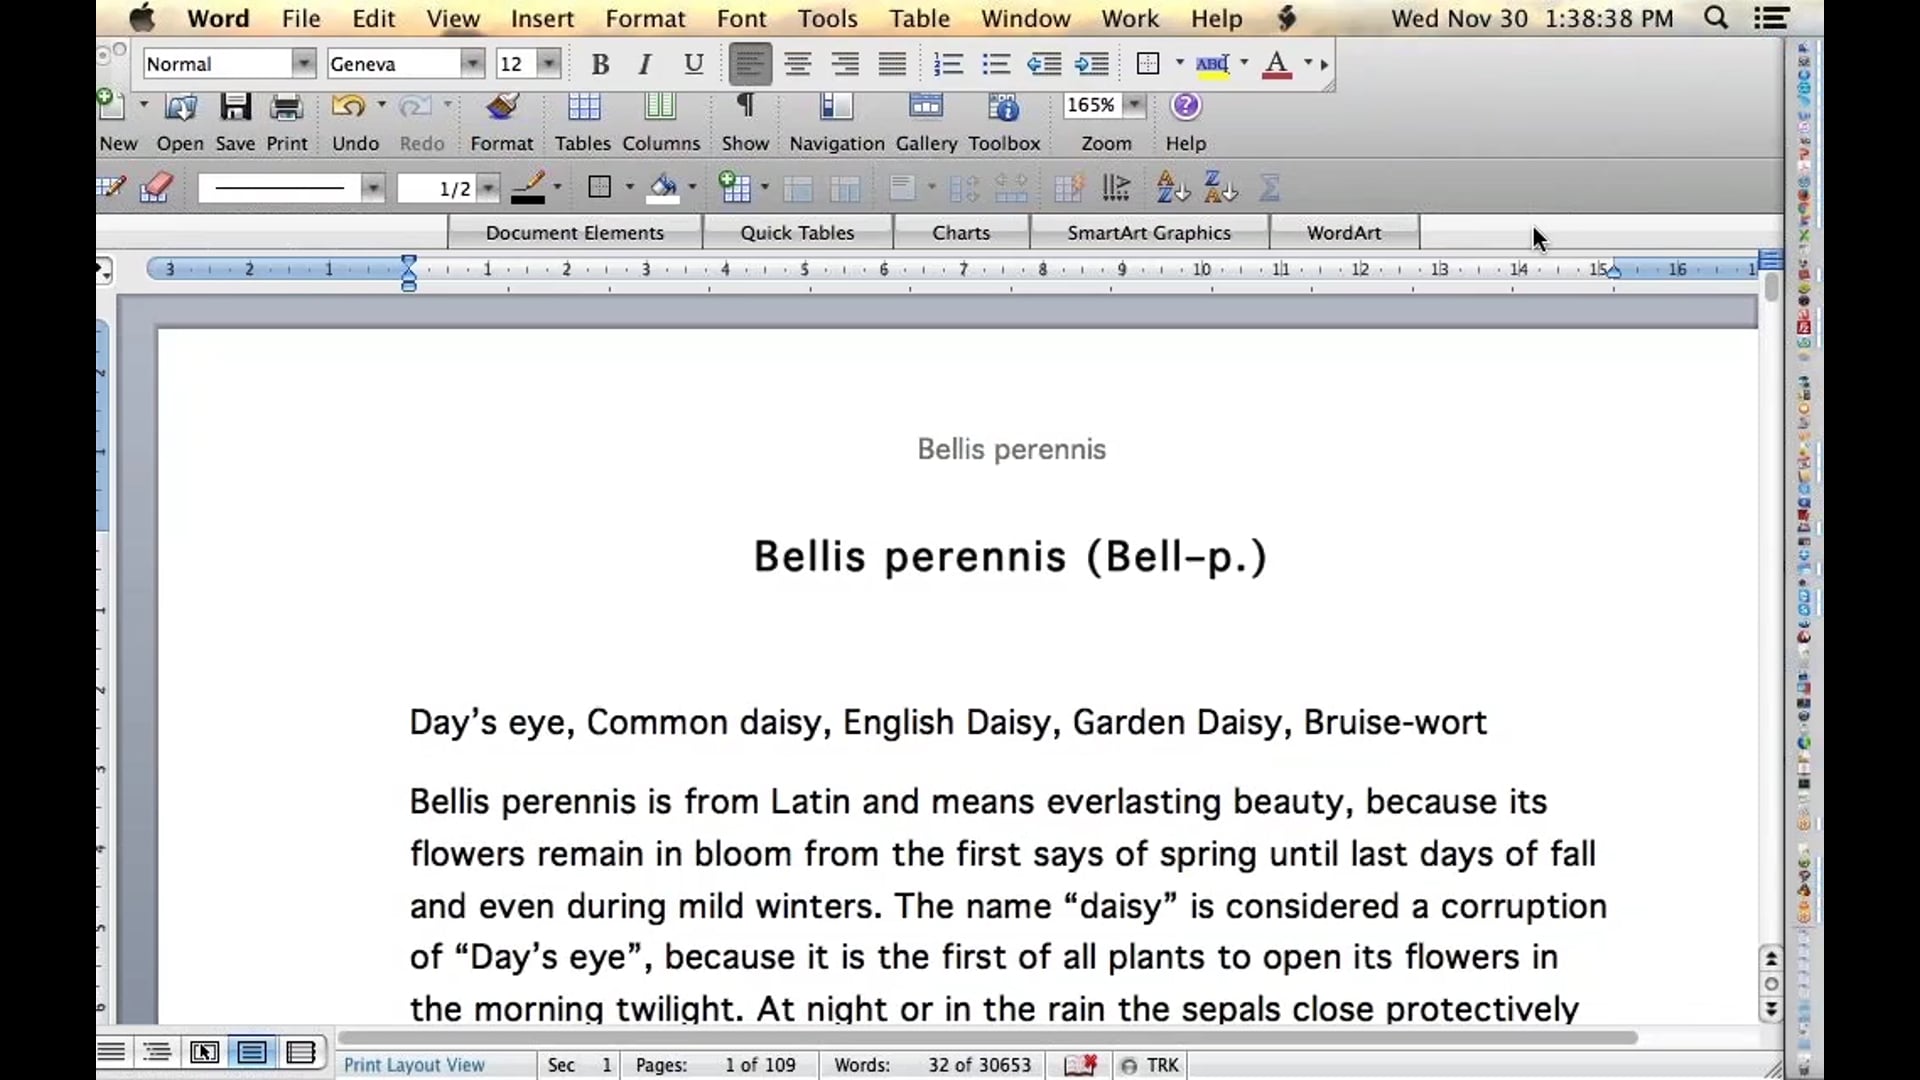
Task: Expand the Normal style dropdown
Action: tap(303, 64)
